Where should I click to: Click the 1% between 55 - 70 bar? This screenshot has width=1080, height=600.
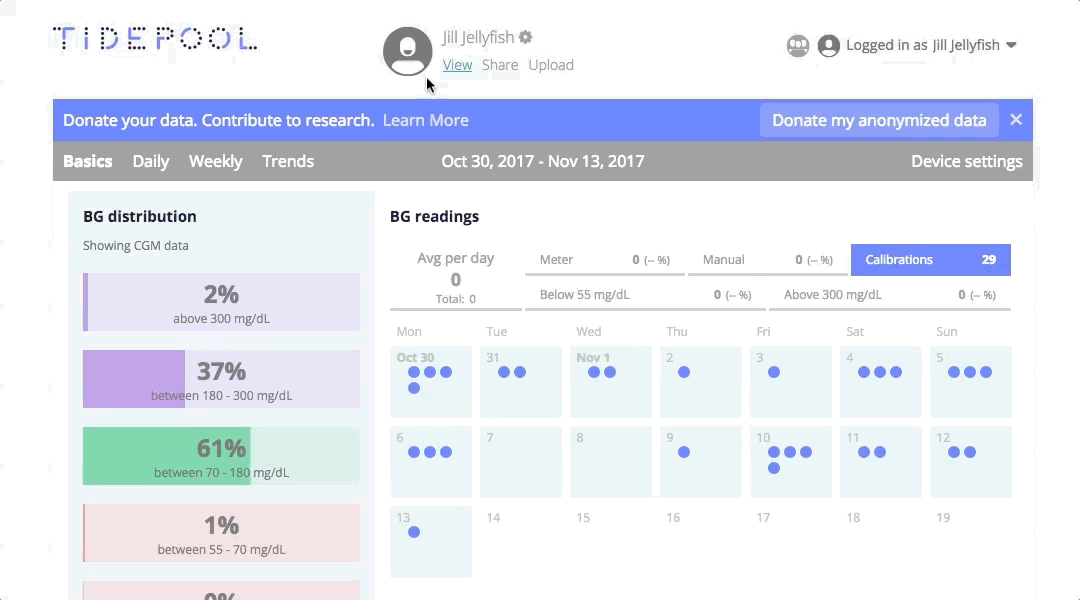click(221, 532)
